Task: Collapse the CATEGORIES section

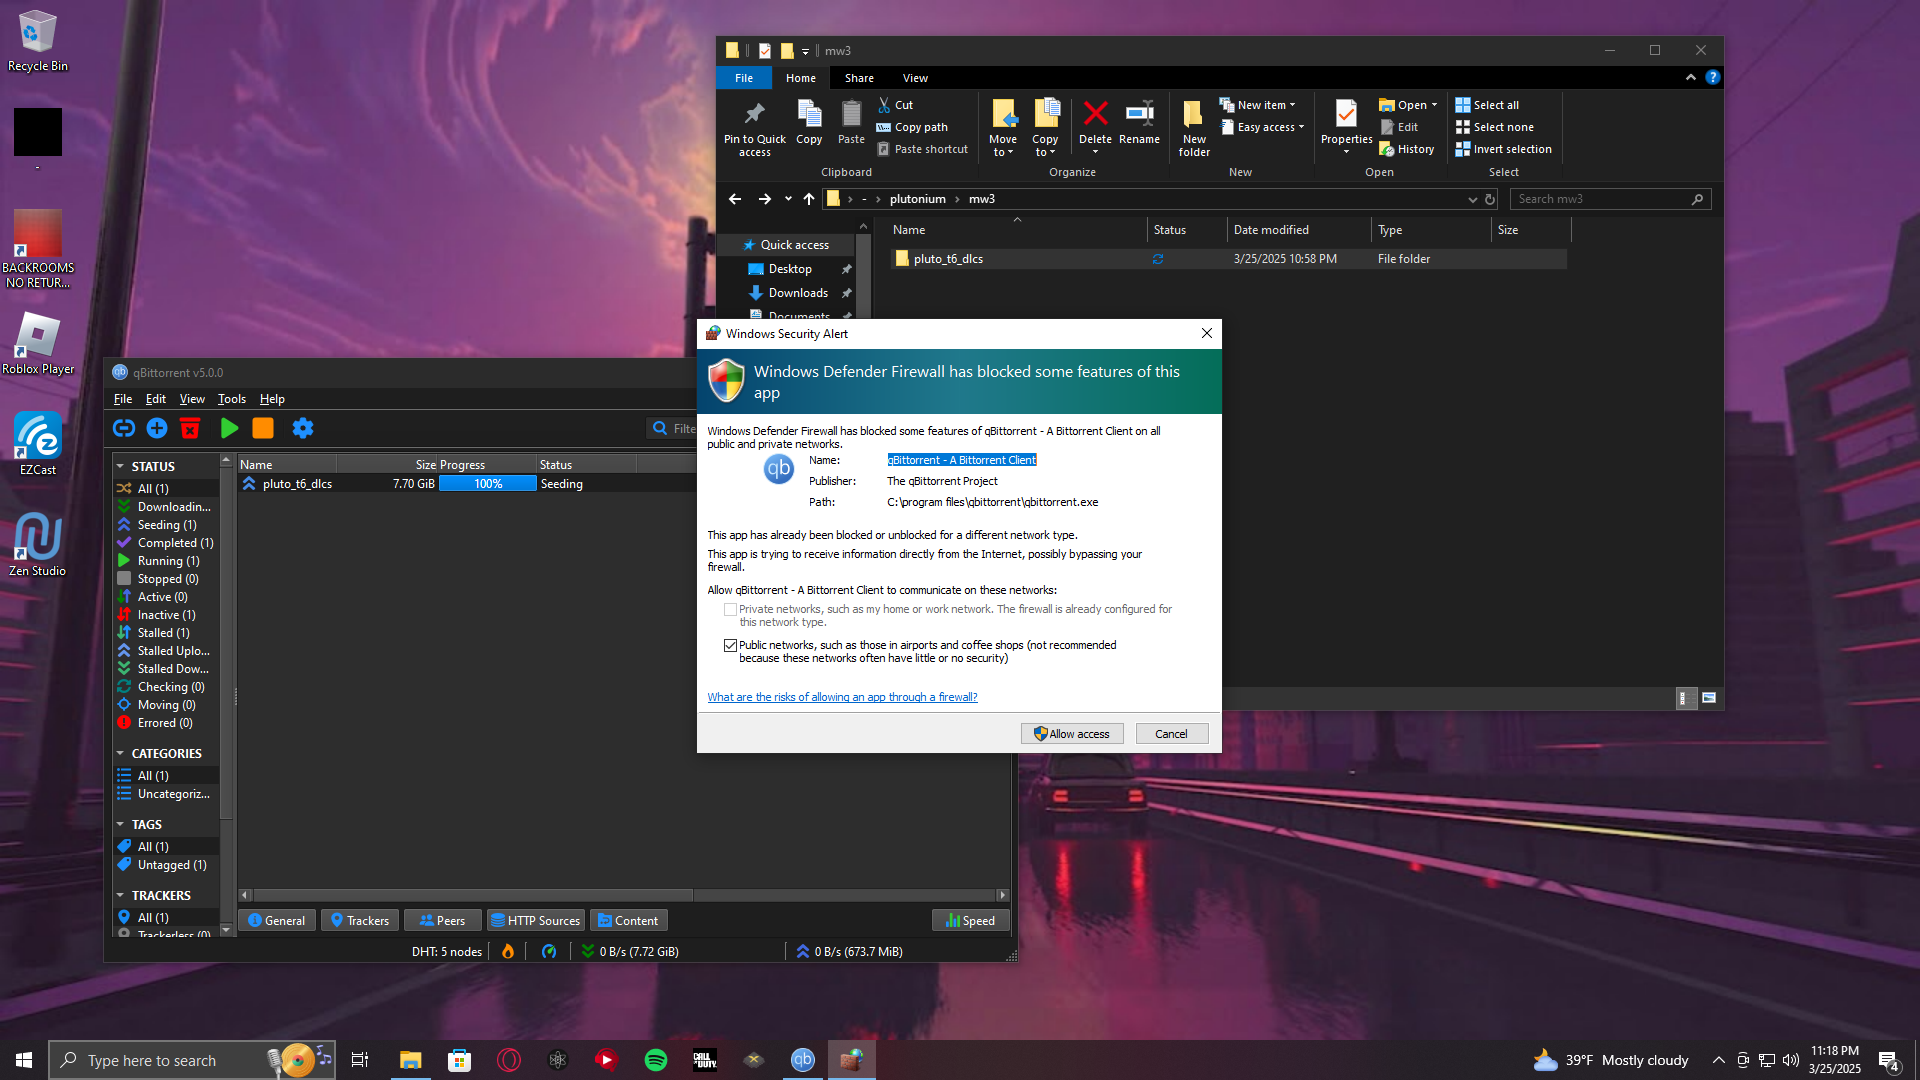Action: click(120, 753)
